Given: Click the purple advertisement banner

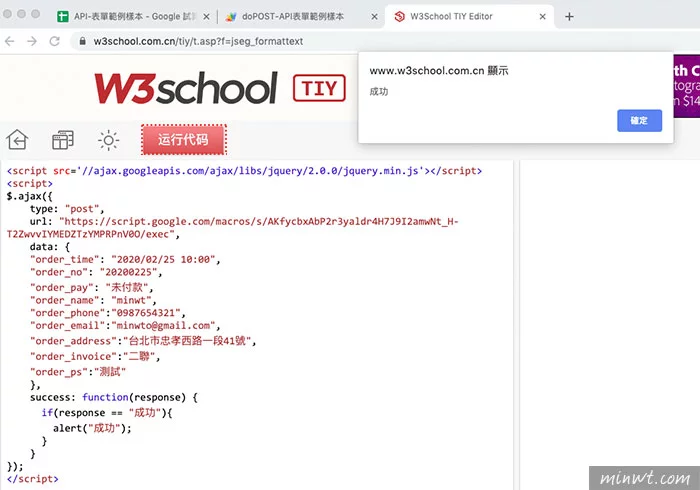Looking at the screenshot, I should [x=686, y=86].
